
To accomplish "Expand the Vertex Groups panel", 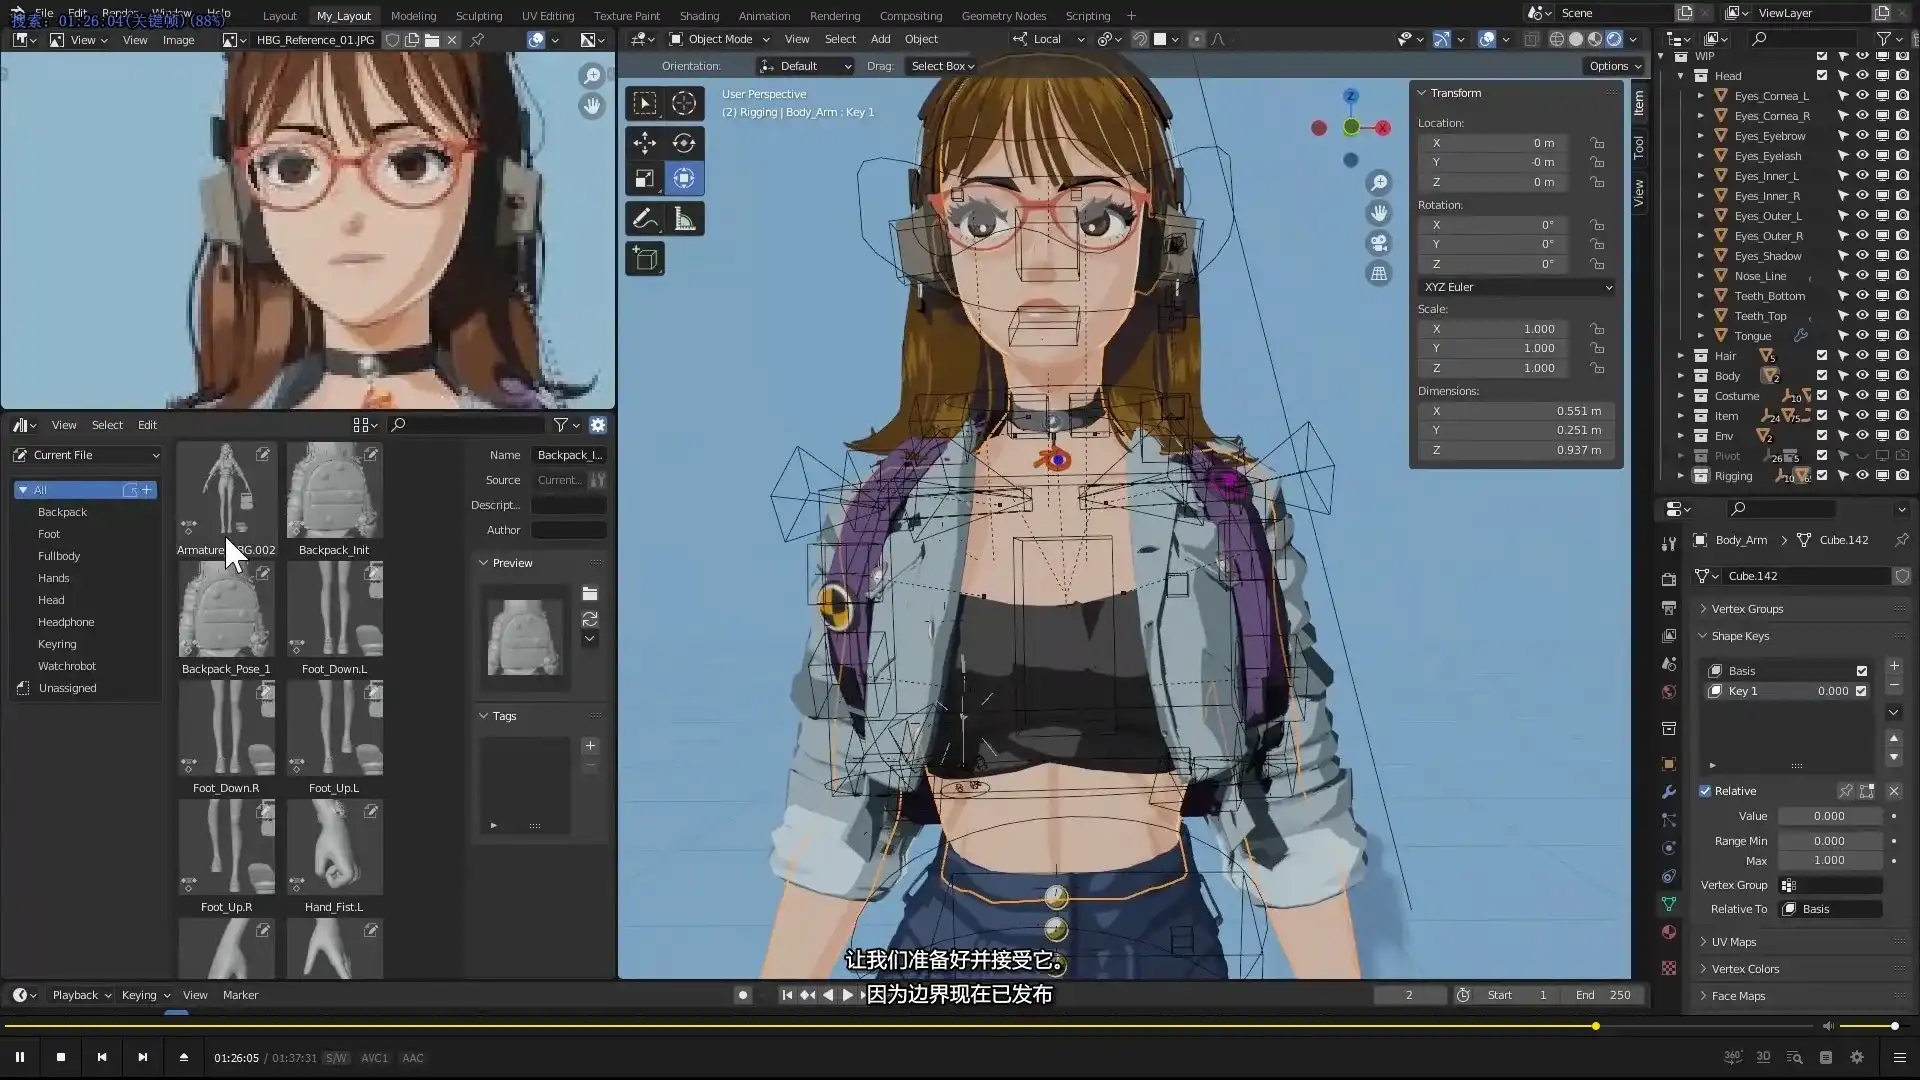I will click(1746, 609).
